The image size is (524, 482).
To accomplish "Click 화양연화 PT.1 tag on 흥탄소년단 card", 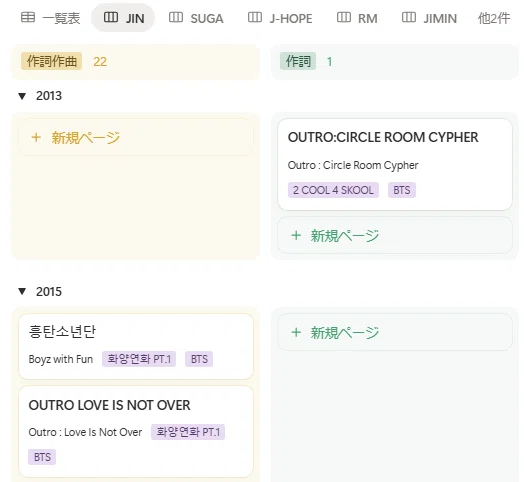I will pos(139,359).
